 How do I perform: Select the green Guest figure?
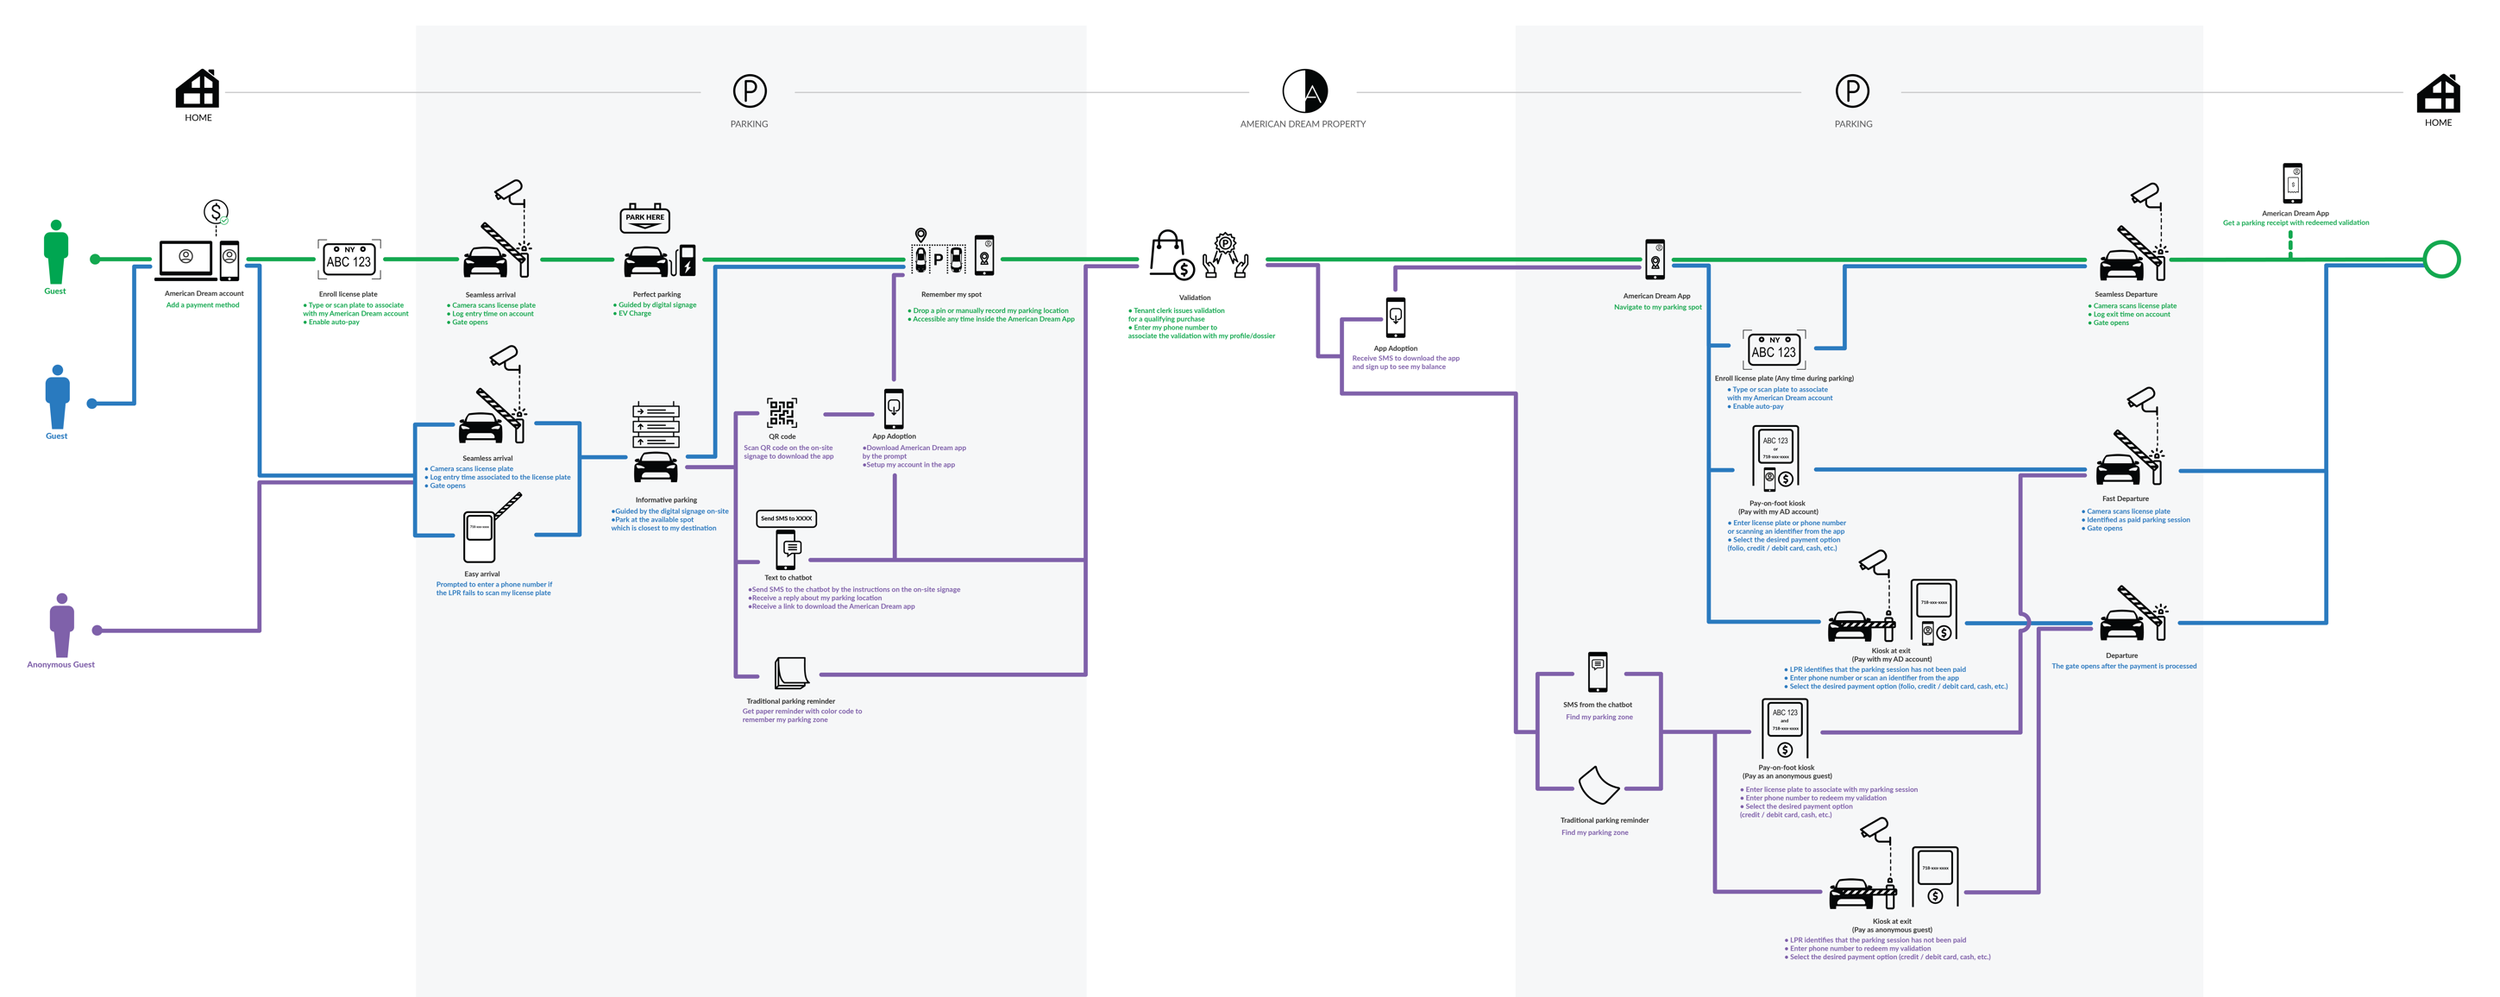point(56,252)
